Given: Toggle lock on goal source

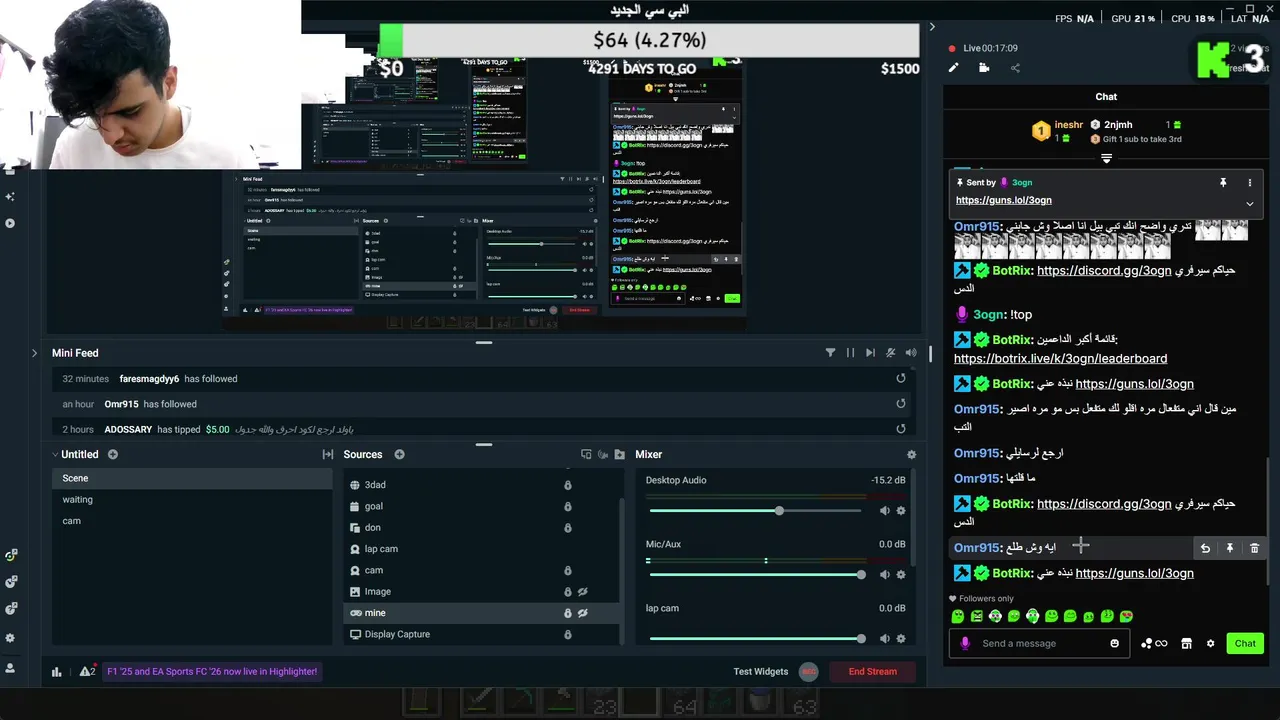Looking at the screenshot, I should pyautogui.click(x=567, y=506).
